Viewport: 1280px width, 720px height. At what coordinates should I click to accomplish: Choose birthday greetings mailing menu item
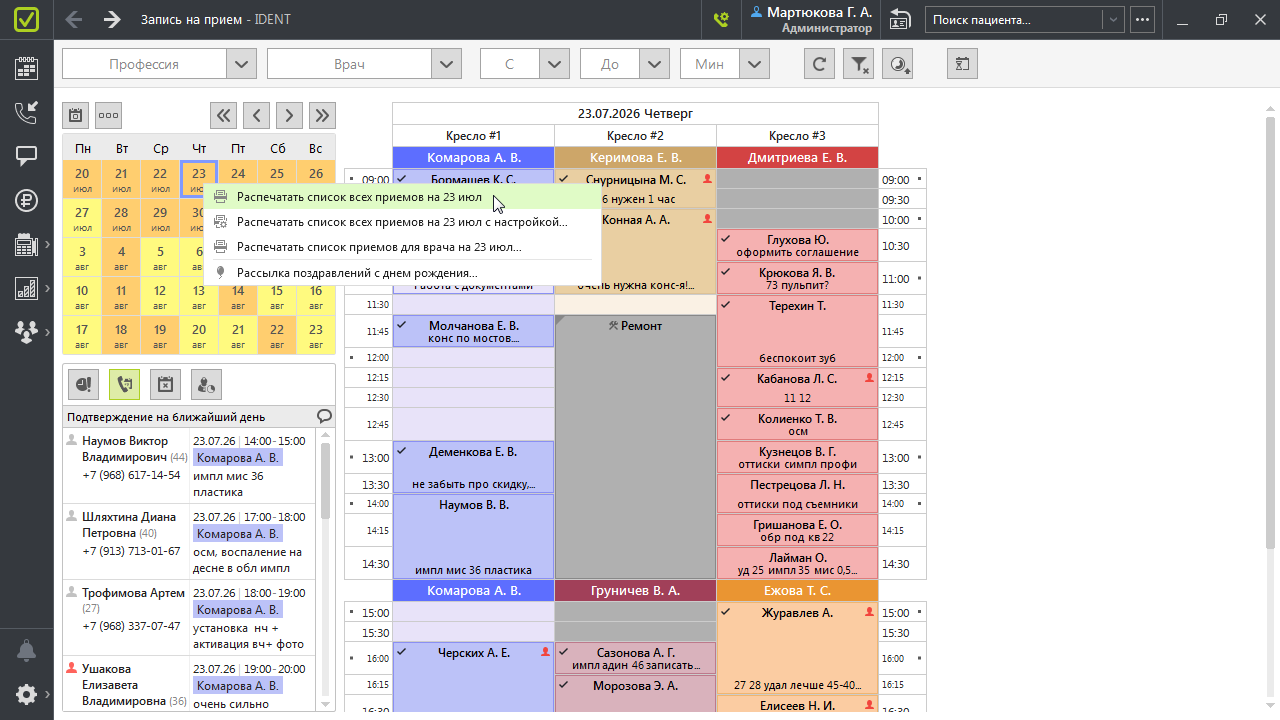(x=402, y=272)
